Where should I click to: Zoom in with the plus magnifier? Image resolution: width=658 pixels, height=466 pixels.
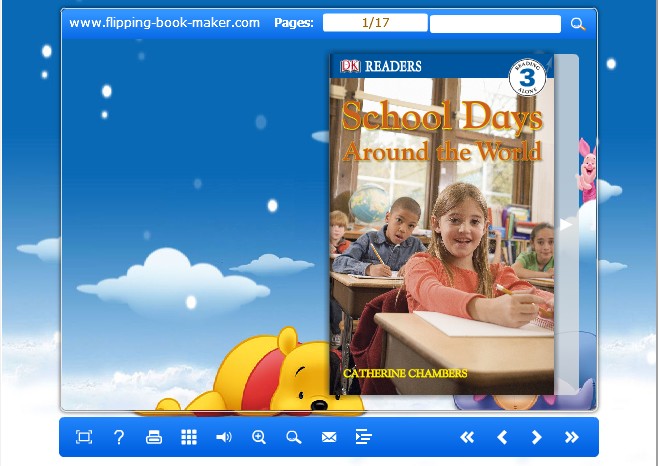pyautogui.click(x=259, y=437)
